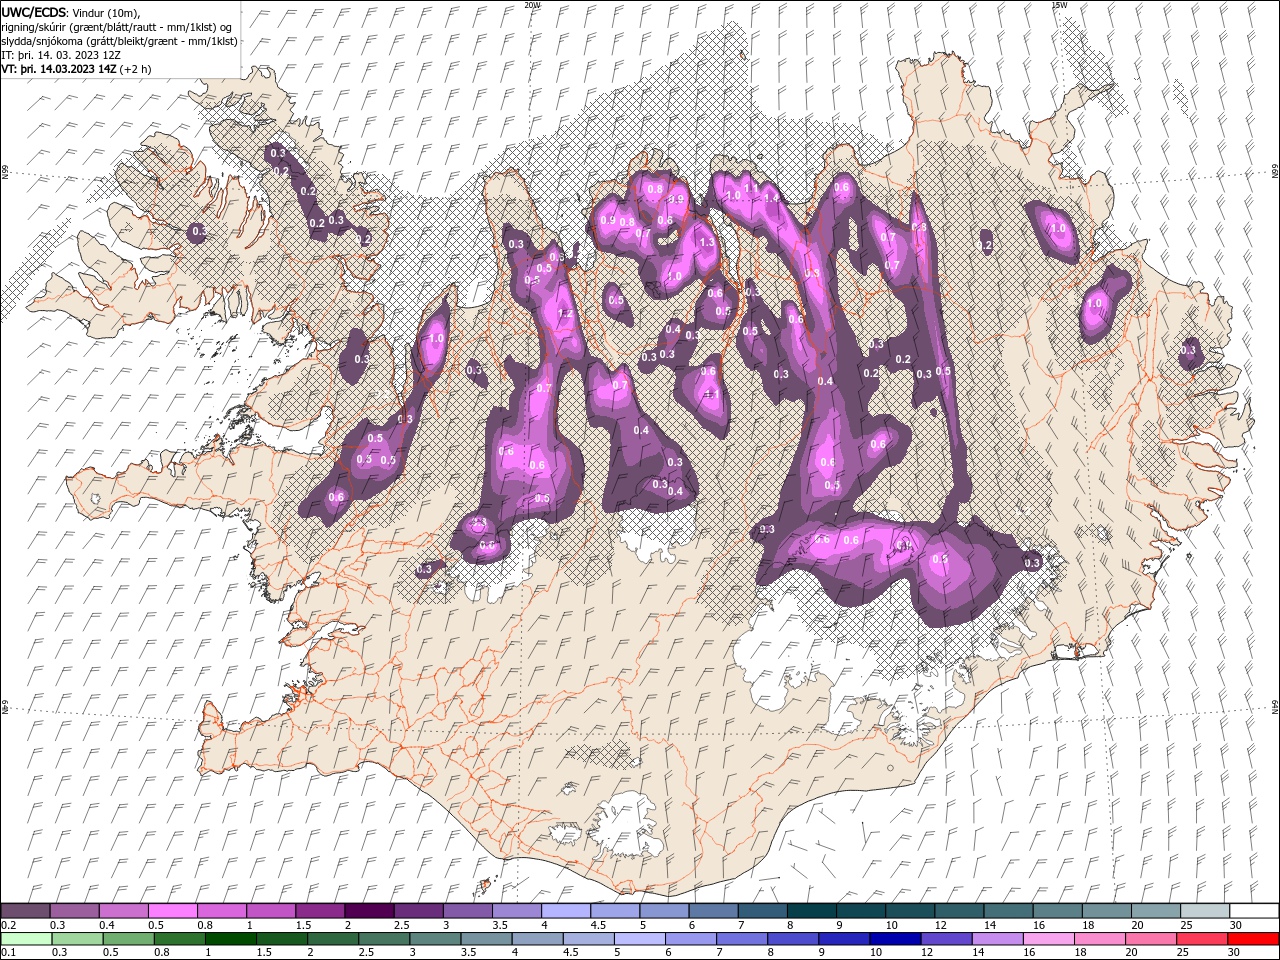Pick the dark purple upper swatch starting at 2

pyautogui.click(x=369, y=910)
